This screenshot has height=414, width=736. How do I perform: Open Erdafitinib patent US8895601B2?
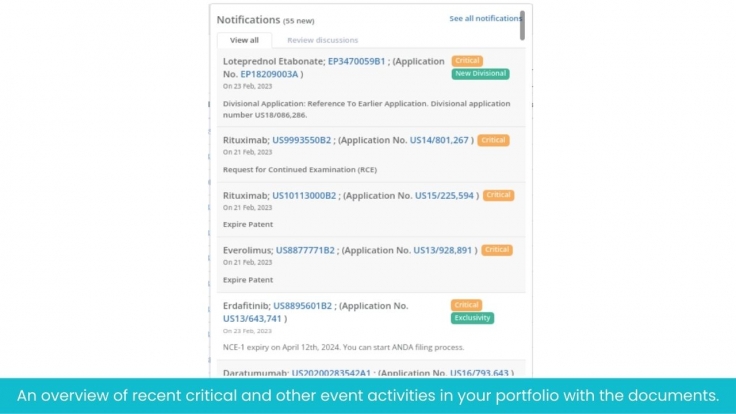[303, 305]
